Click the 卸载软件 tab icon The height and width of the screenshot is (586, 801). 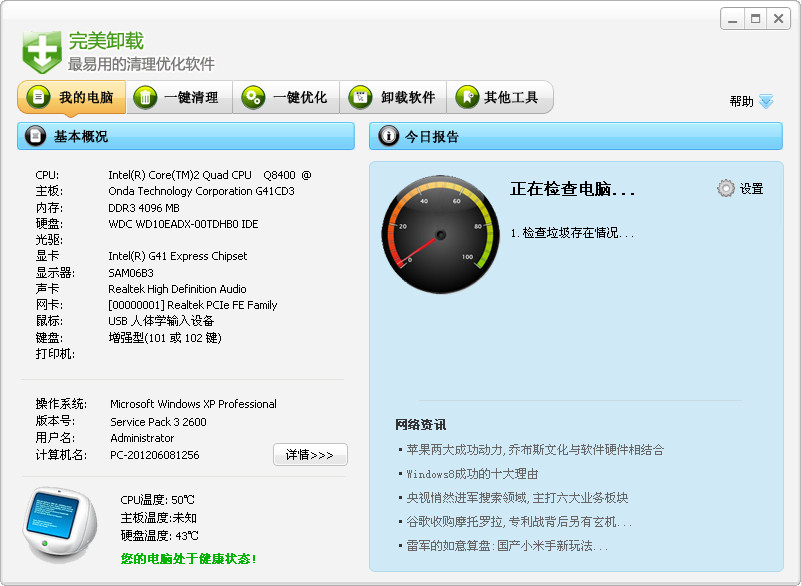point(360,97)
